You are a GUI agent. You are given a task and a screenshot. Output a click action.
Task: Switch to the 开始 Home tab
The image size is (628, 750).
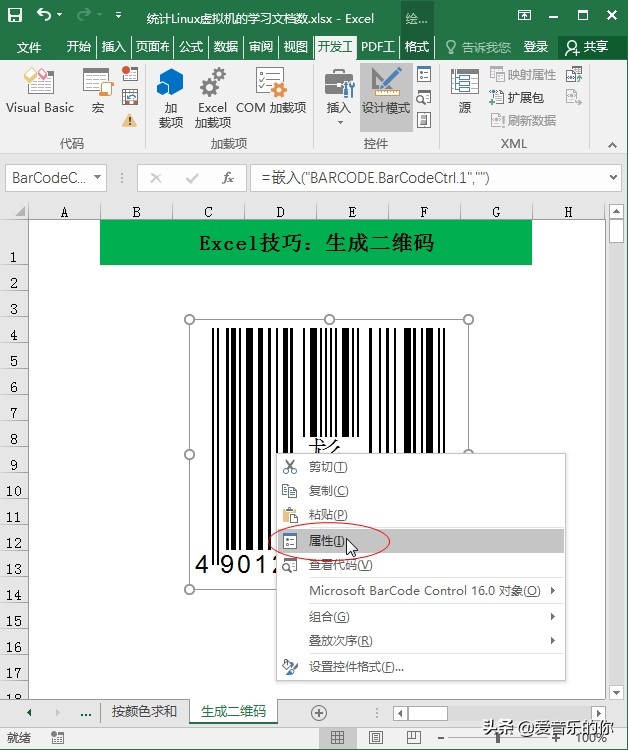[78, 47]
